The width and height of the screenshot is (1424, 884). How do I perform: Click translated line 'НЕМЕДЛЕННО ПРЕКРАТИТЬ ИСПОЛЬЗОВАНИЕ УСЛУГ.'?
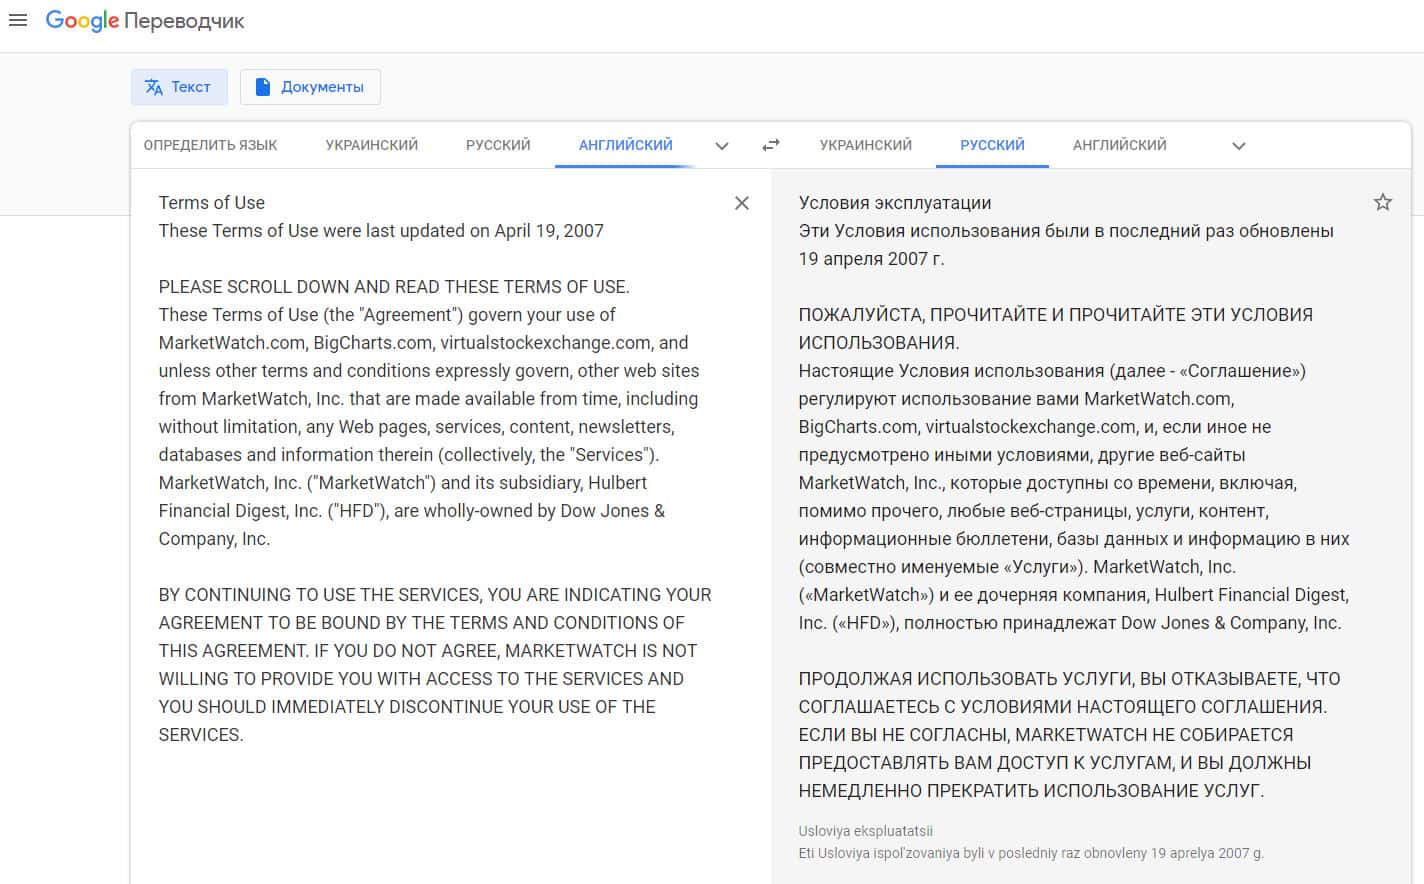(x=1032, y=791)
